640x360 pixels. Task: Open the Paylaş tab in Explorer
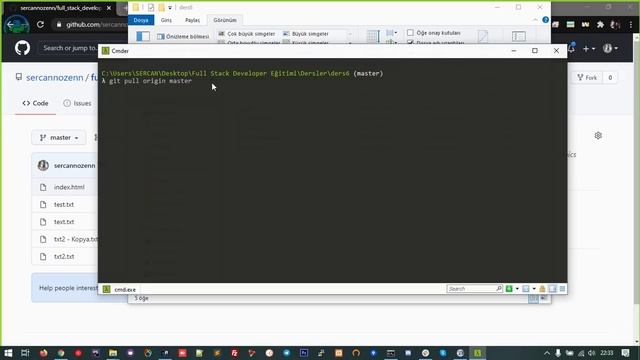192,20
